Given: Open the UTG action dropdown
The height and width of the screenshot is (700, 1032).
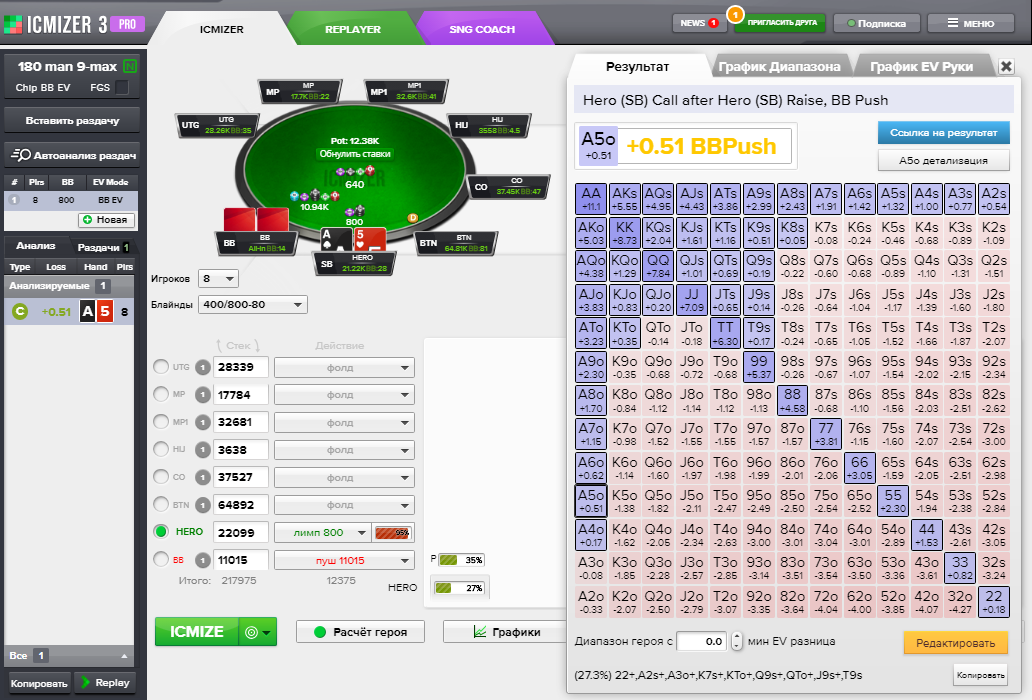Looking at the screenshot, I should click(x=344, y=368).
